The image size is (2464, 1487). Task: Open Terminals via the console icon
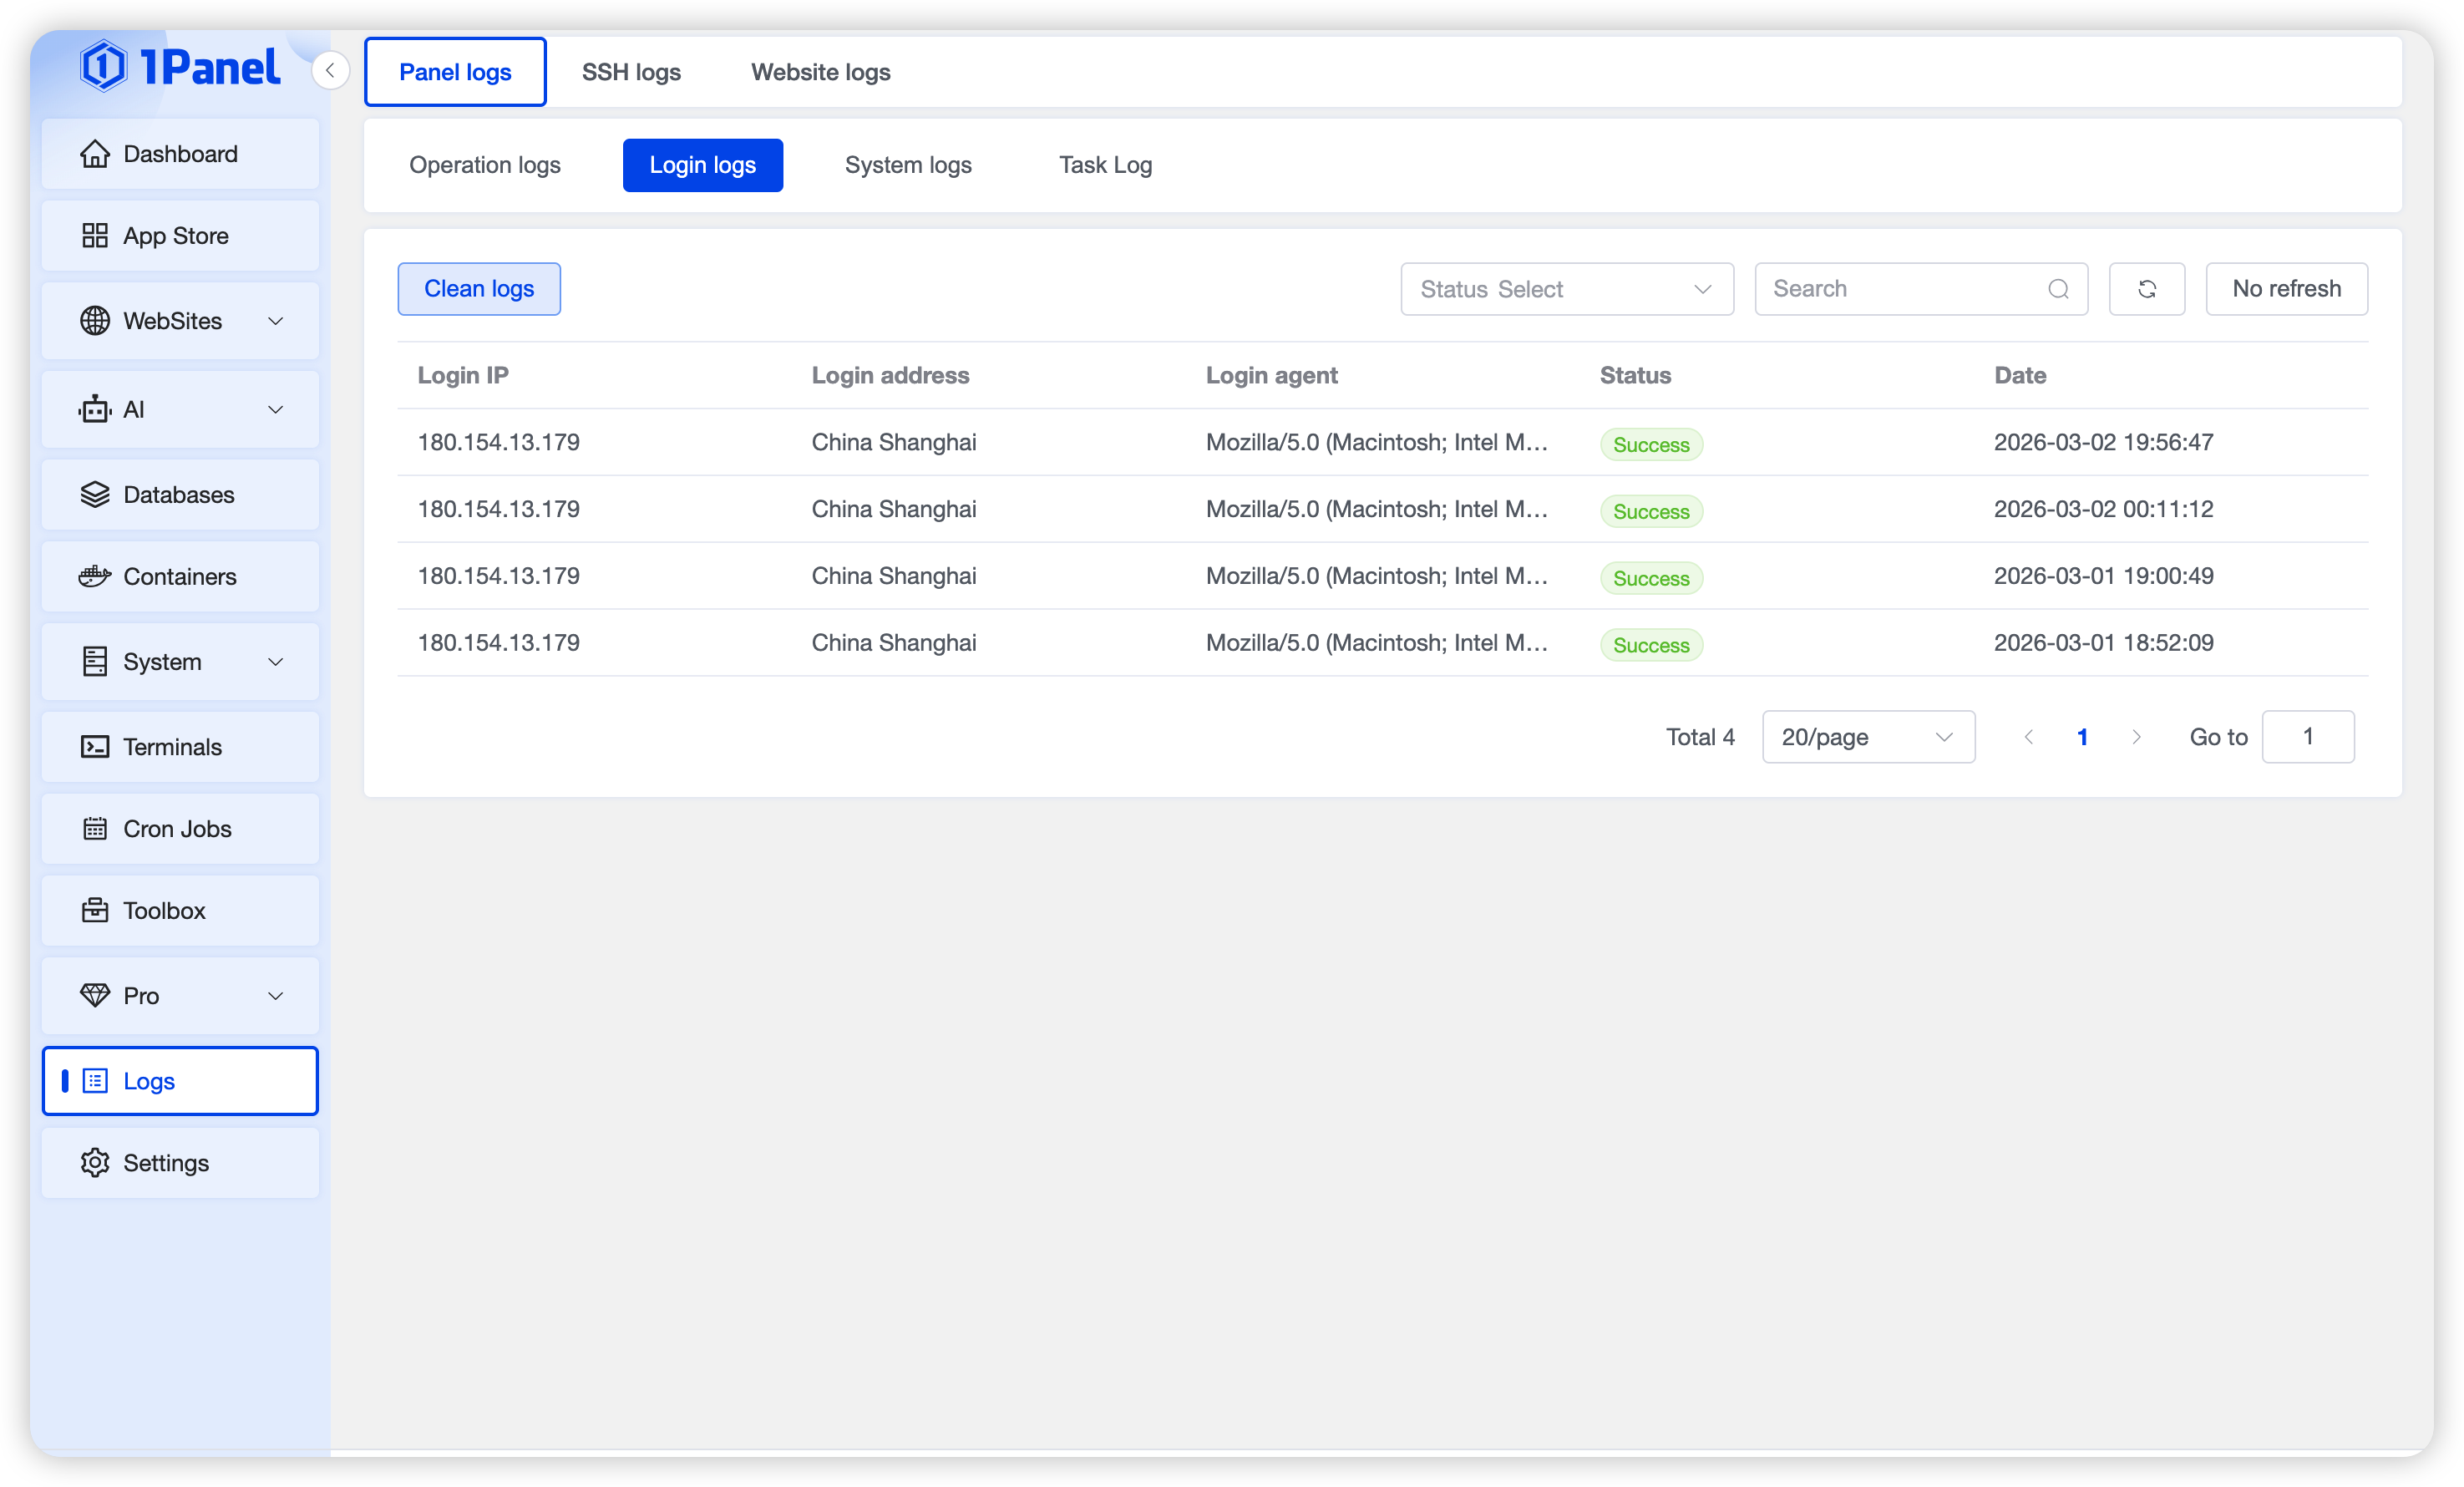coord(95,747)
